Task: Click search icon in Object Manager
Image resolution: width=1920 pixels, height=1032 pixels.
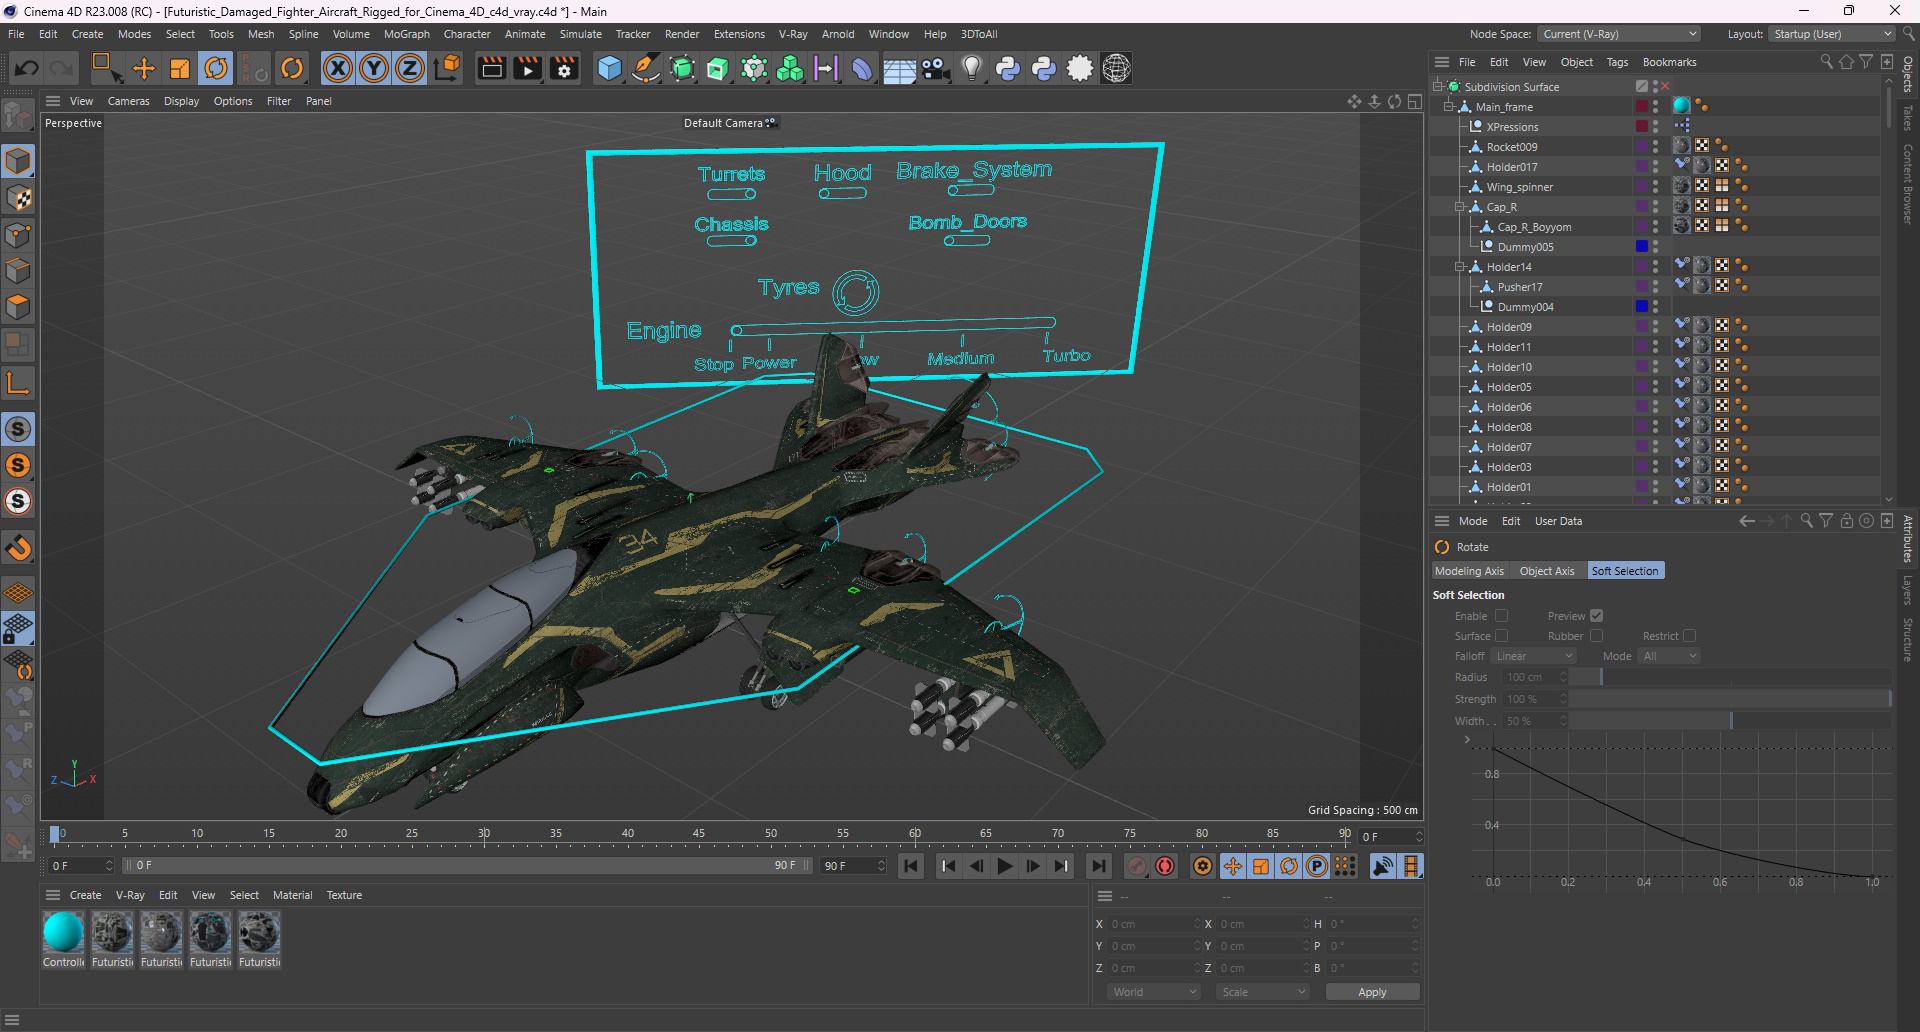Action: (x=1826, y=62)
